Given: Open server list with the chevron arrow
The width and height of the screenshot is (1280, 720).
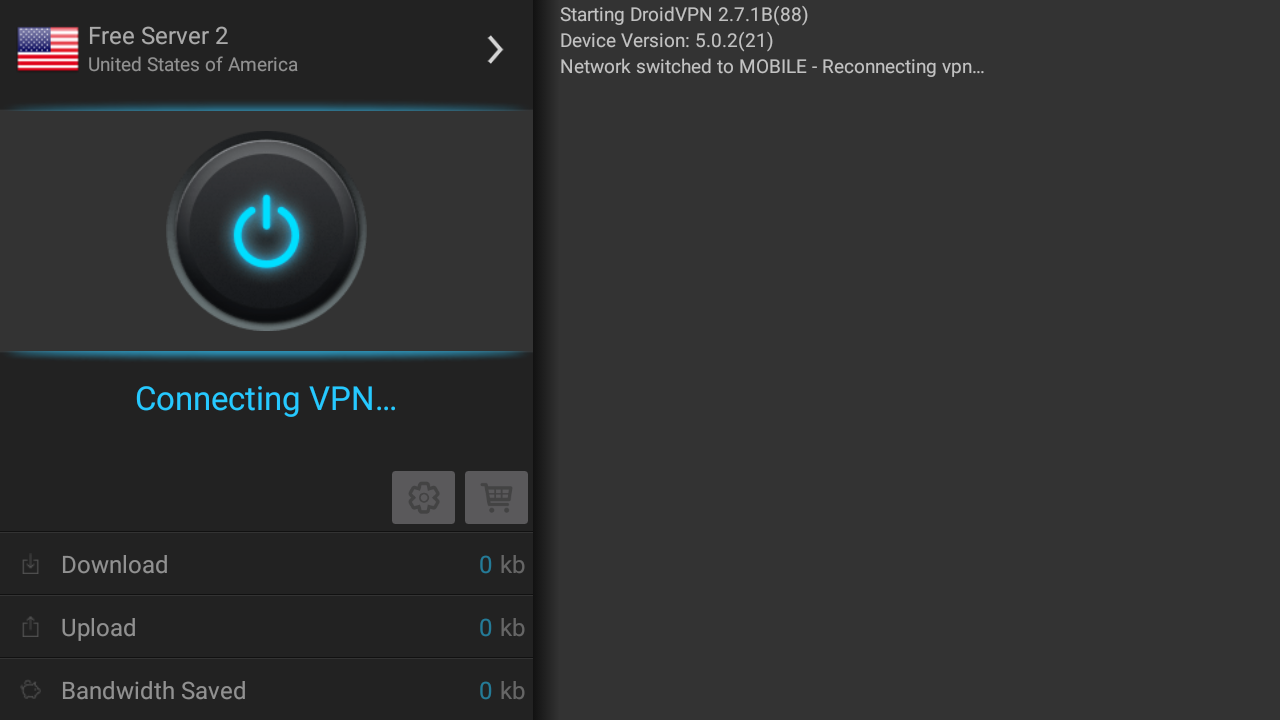Looking at the screenshot, I should (x=494, y=50).
